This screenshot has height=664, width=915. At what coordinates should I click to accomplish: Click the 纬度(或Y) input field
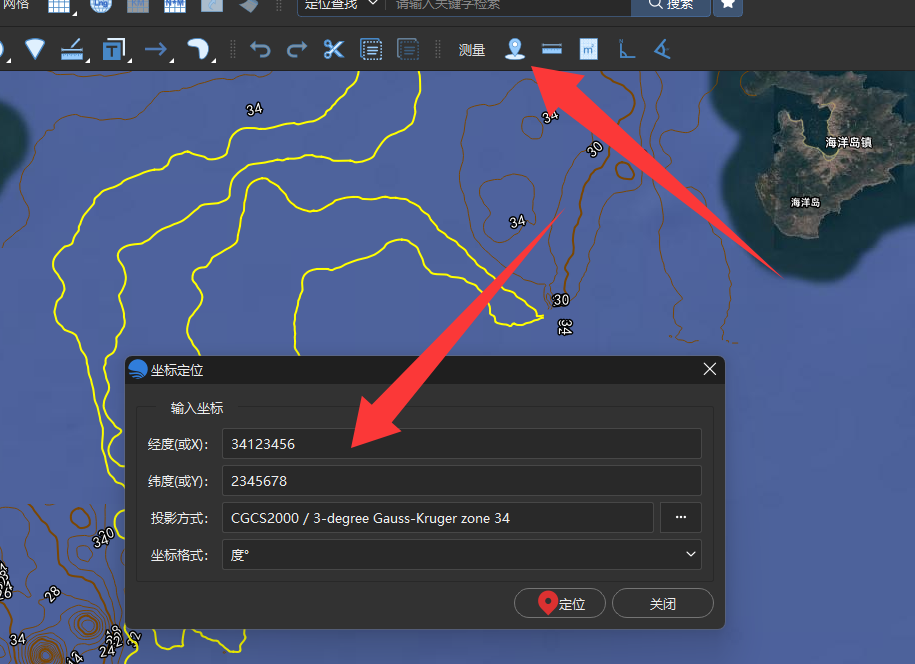tap(462, 480)
